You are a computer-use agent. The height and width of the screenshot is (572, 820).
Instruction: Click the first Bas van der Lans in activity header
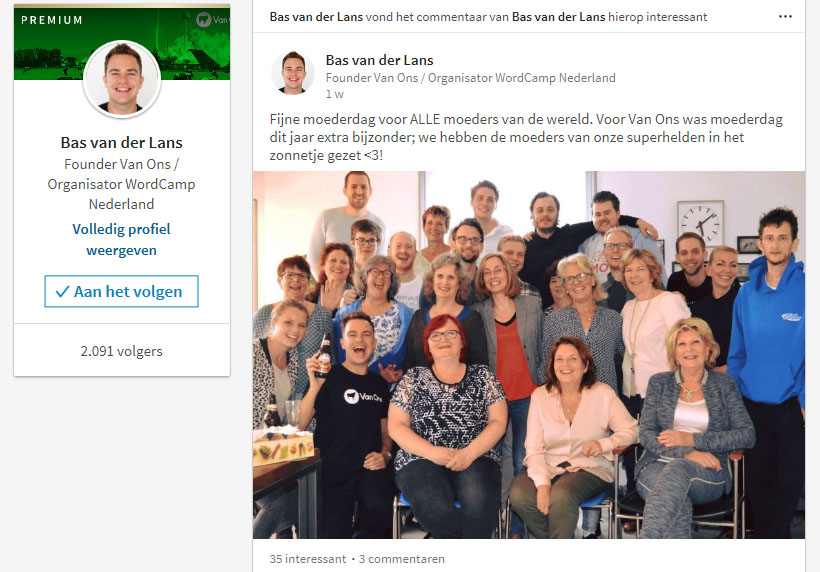(316, 17)
